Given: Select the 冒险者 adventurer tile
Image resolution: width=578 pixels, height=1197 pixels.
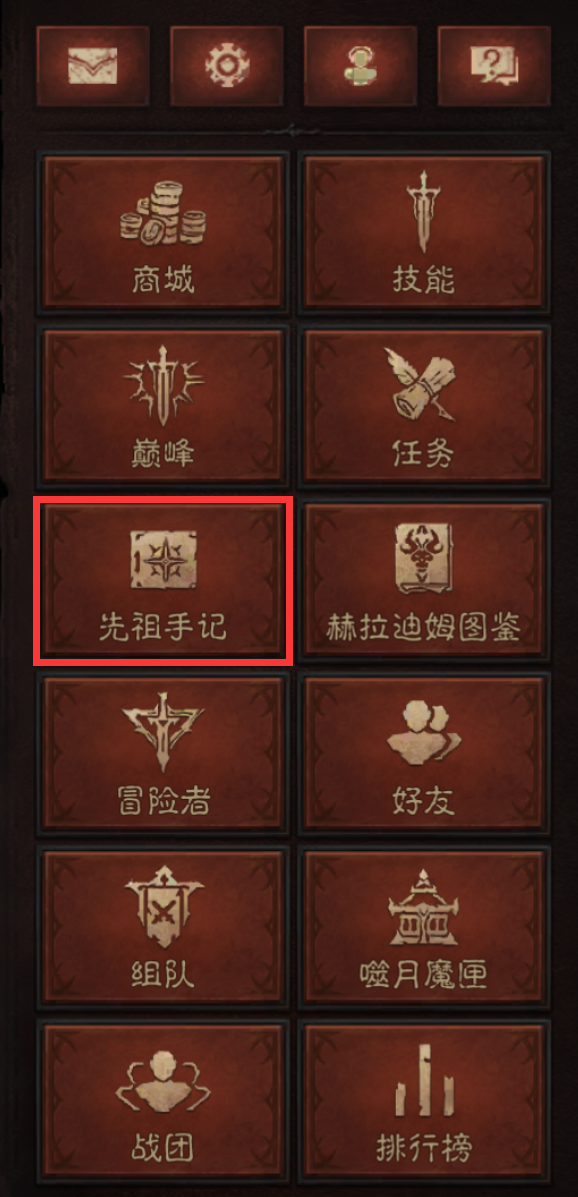Looking at the screenshot, I should pyautogui.click(x=163, y=753).
